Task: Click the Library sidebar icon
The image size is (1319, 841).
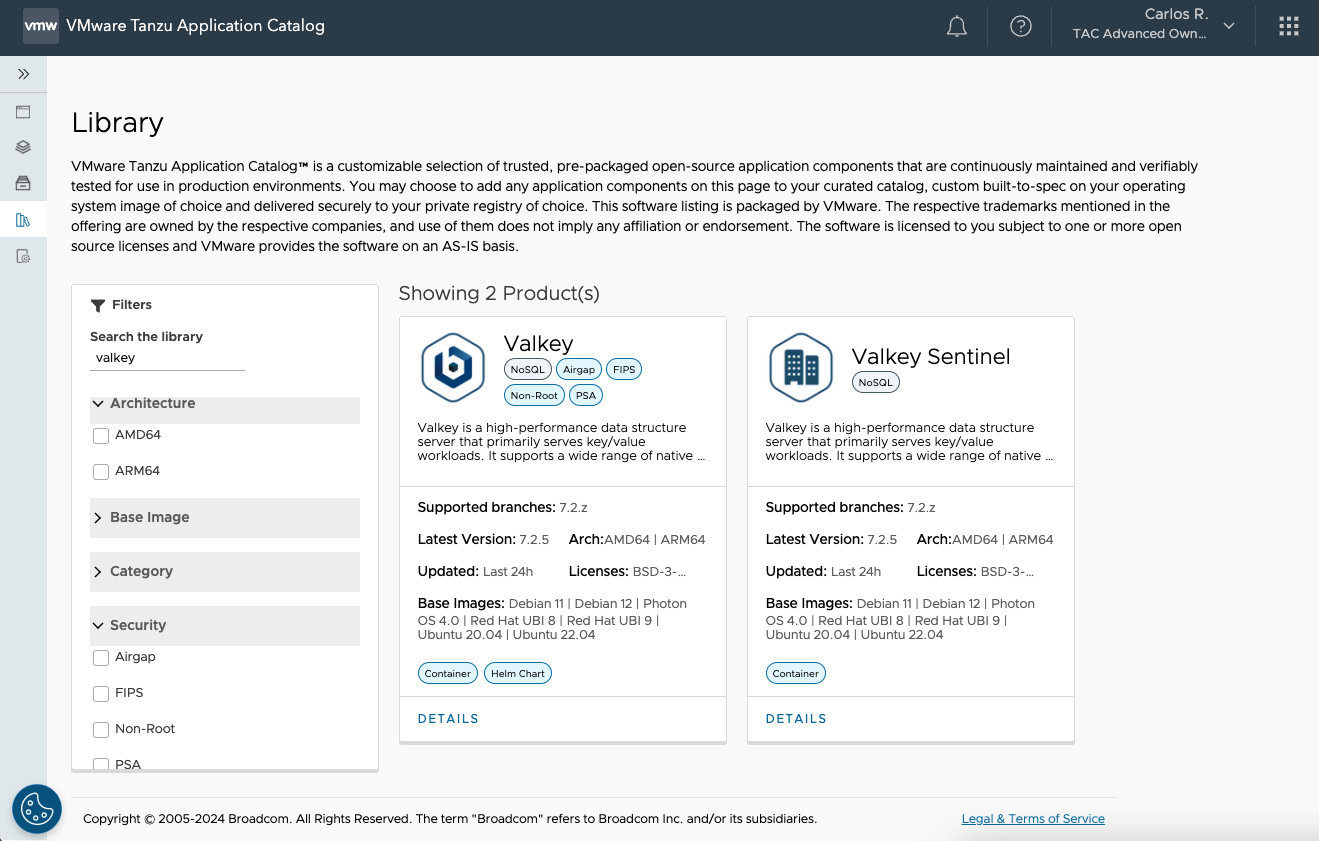Action: tap(23, 220)
